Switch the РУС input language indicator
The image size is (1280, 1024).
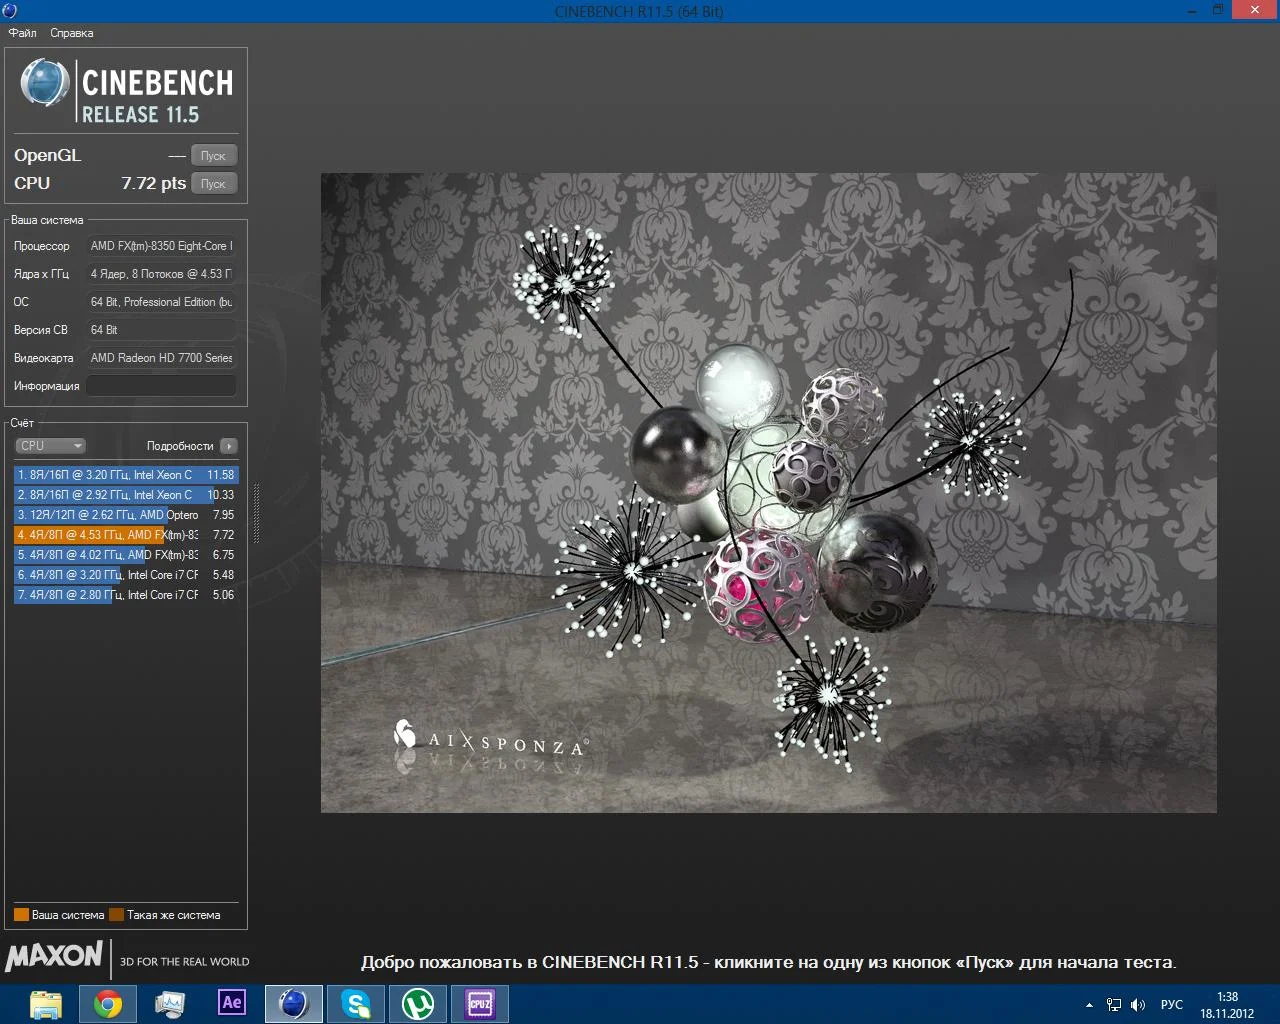[x=1171, y=1005]
